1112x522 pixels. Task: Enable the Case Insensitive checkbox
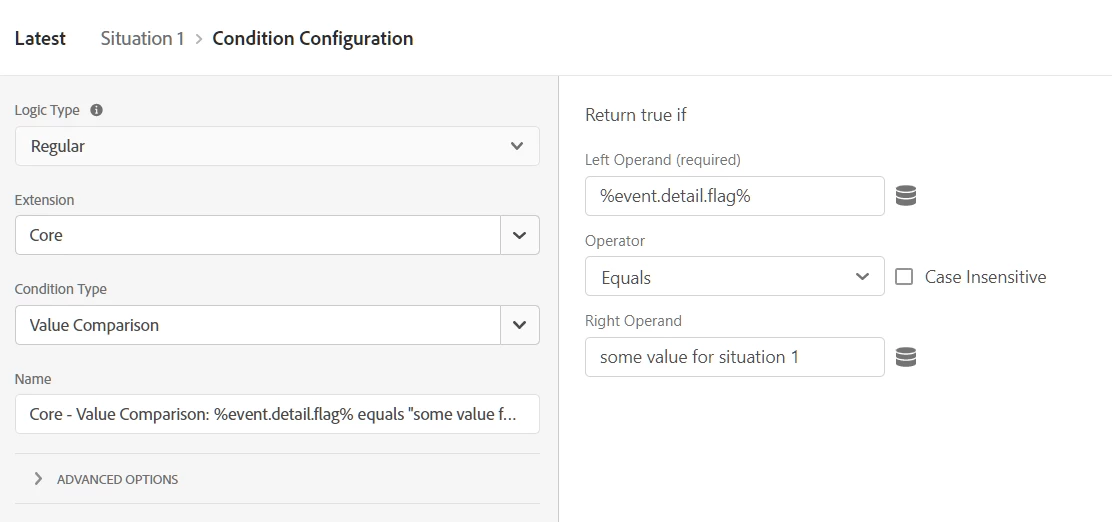tap(904, 277)
